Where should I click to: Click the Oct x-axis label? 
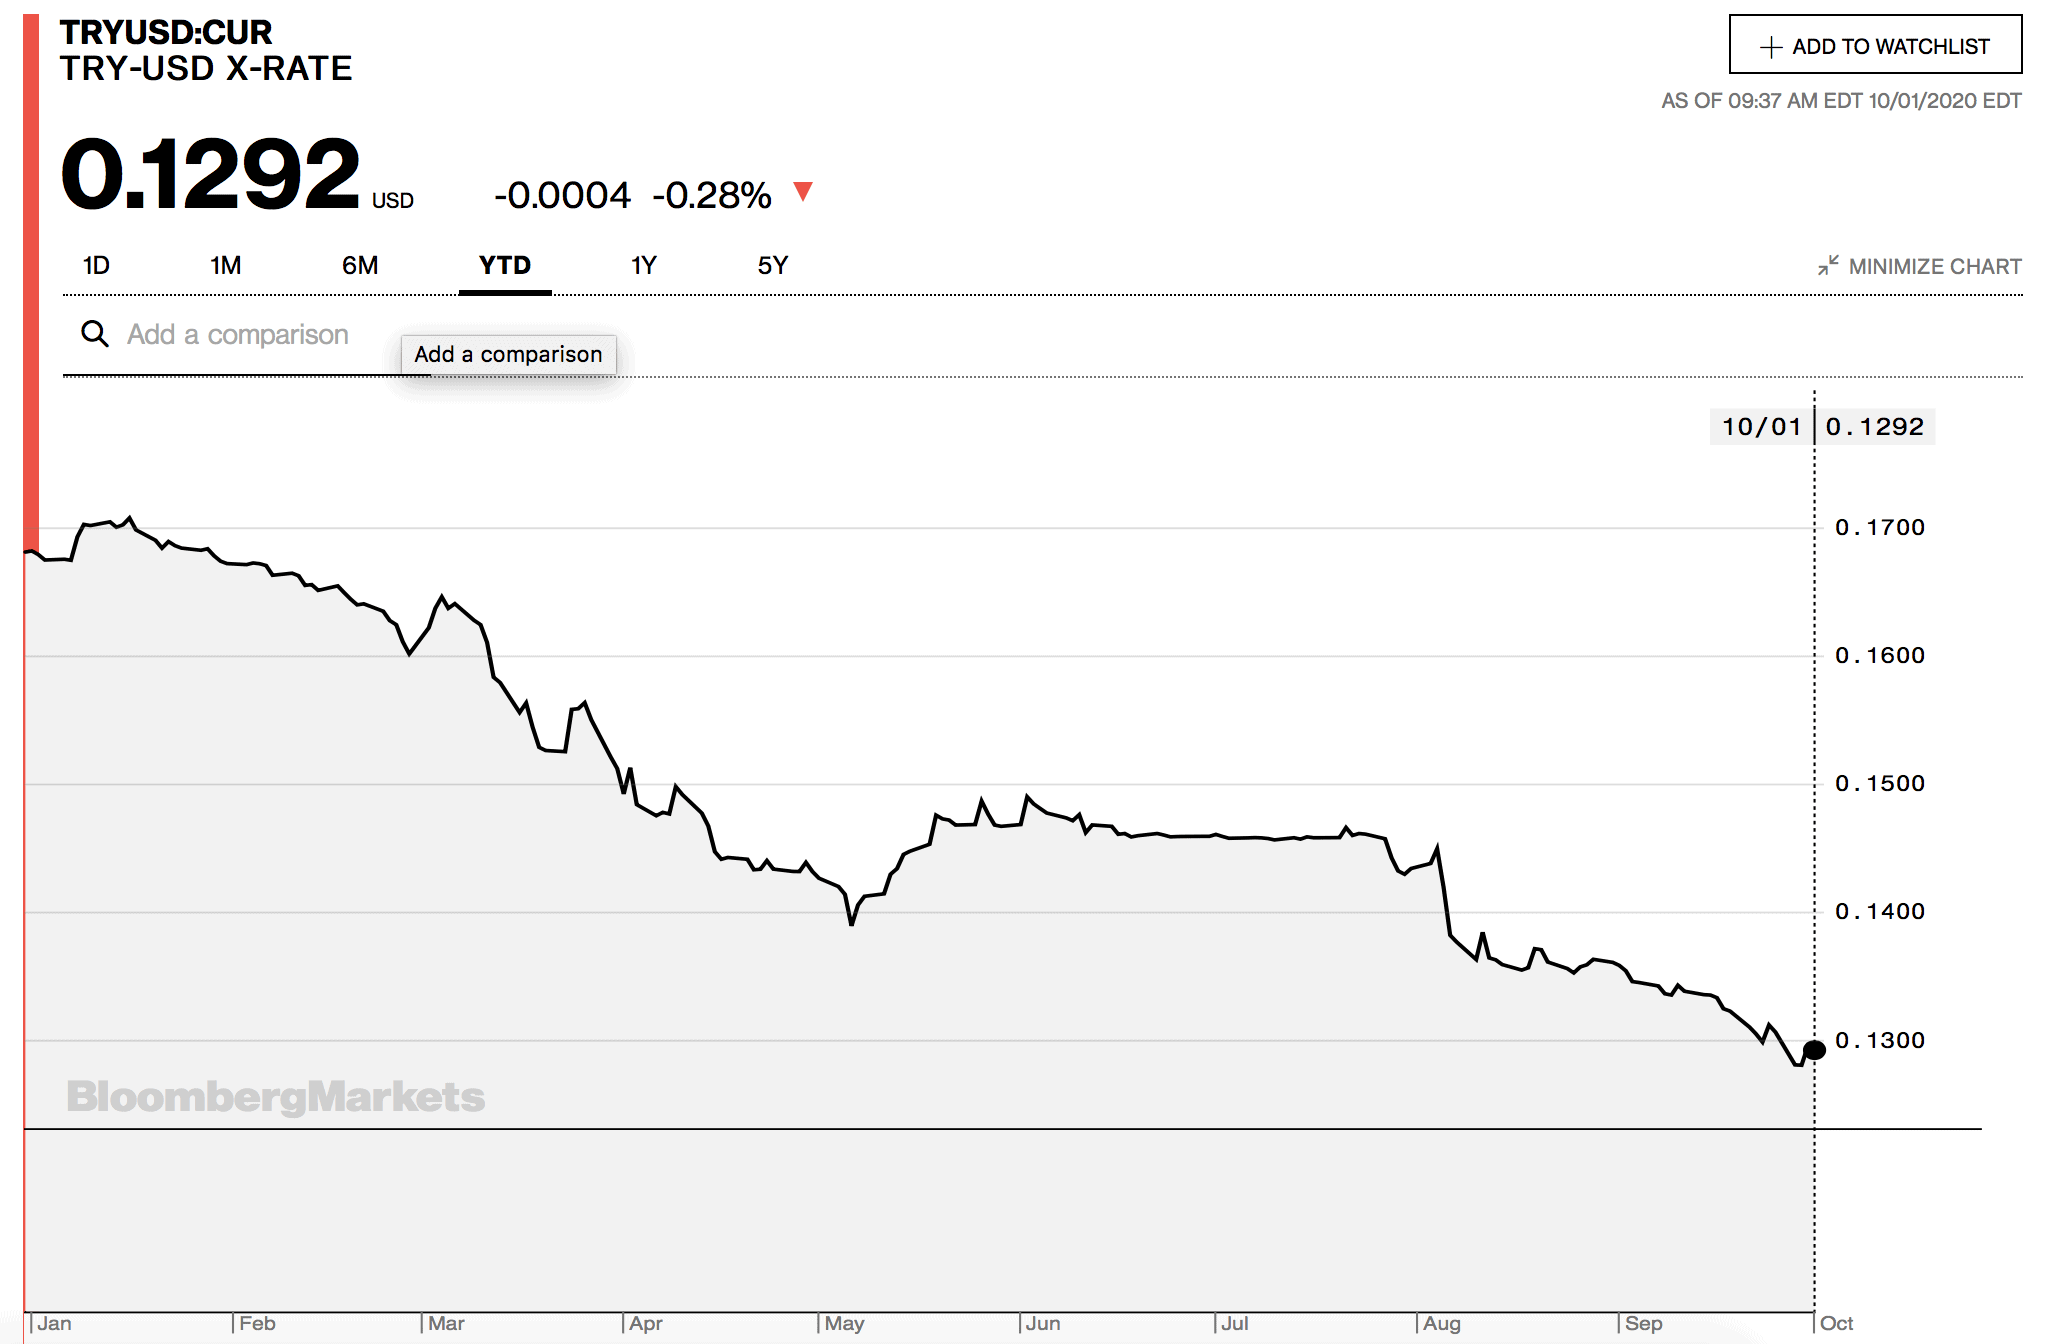(x=1836, y=1323)
